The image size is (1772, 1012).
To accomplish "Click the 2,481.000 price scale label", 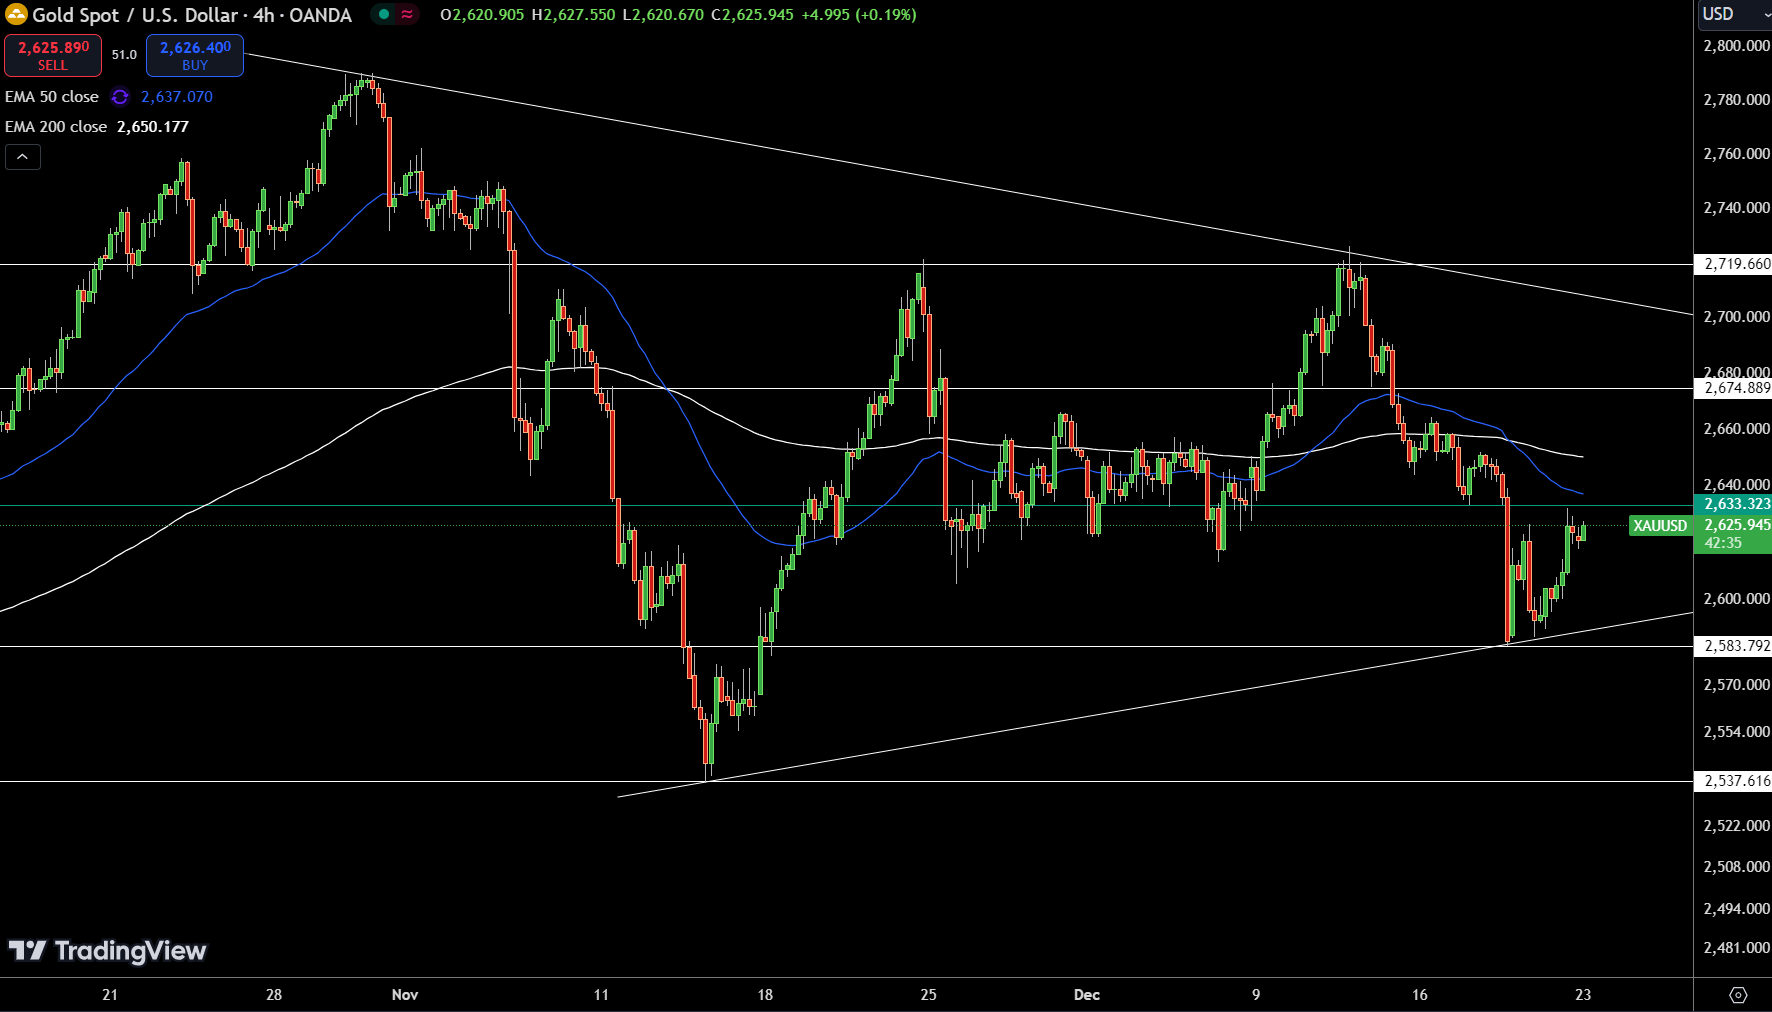I will tap(1736, 948).
